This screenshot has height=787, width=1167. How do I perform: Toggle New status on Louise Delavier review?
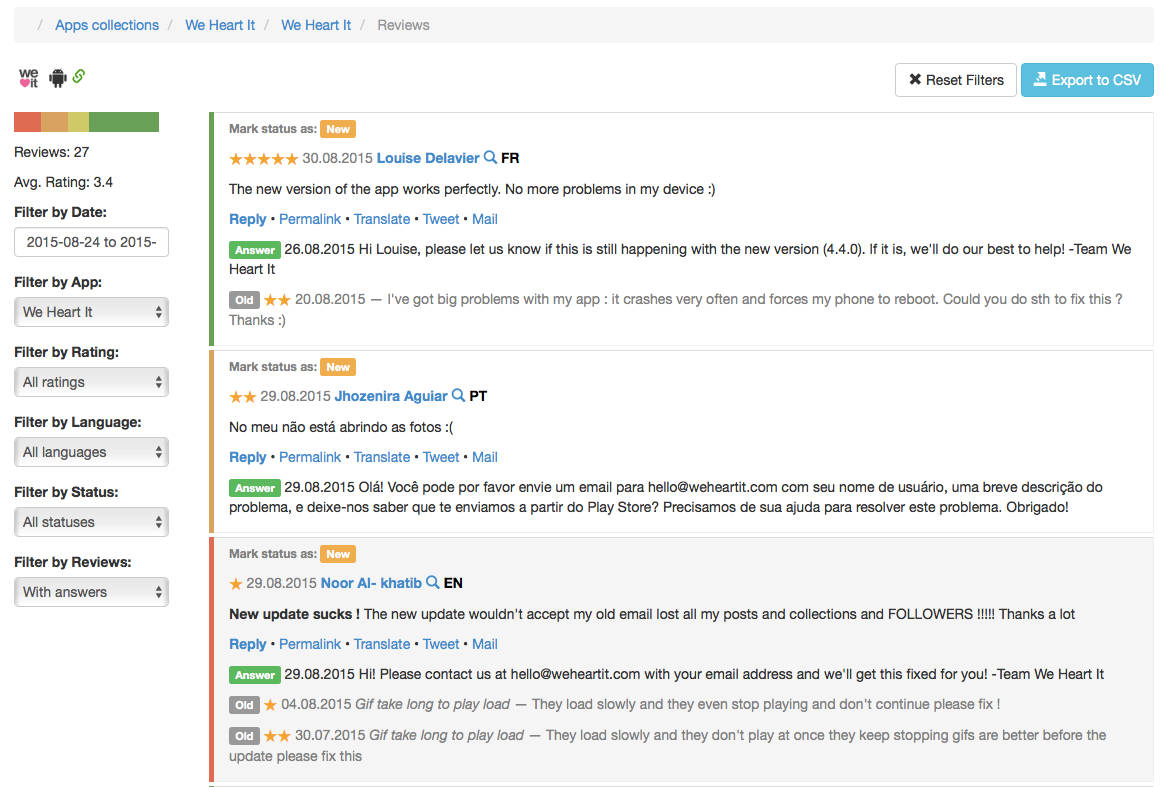(338, 129)
